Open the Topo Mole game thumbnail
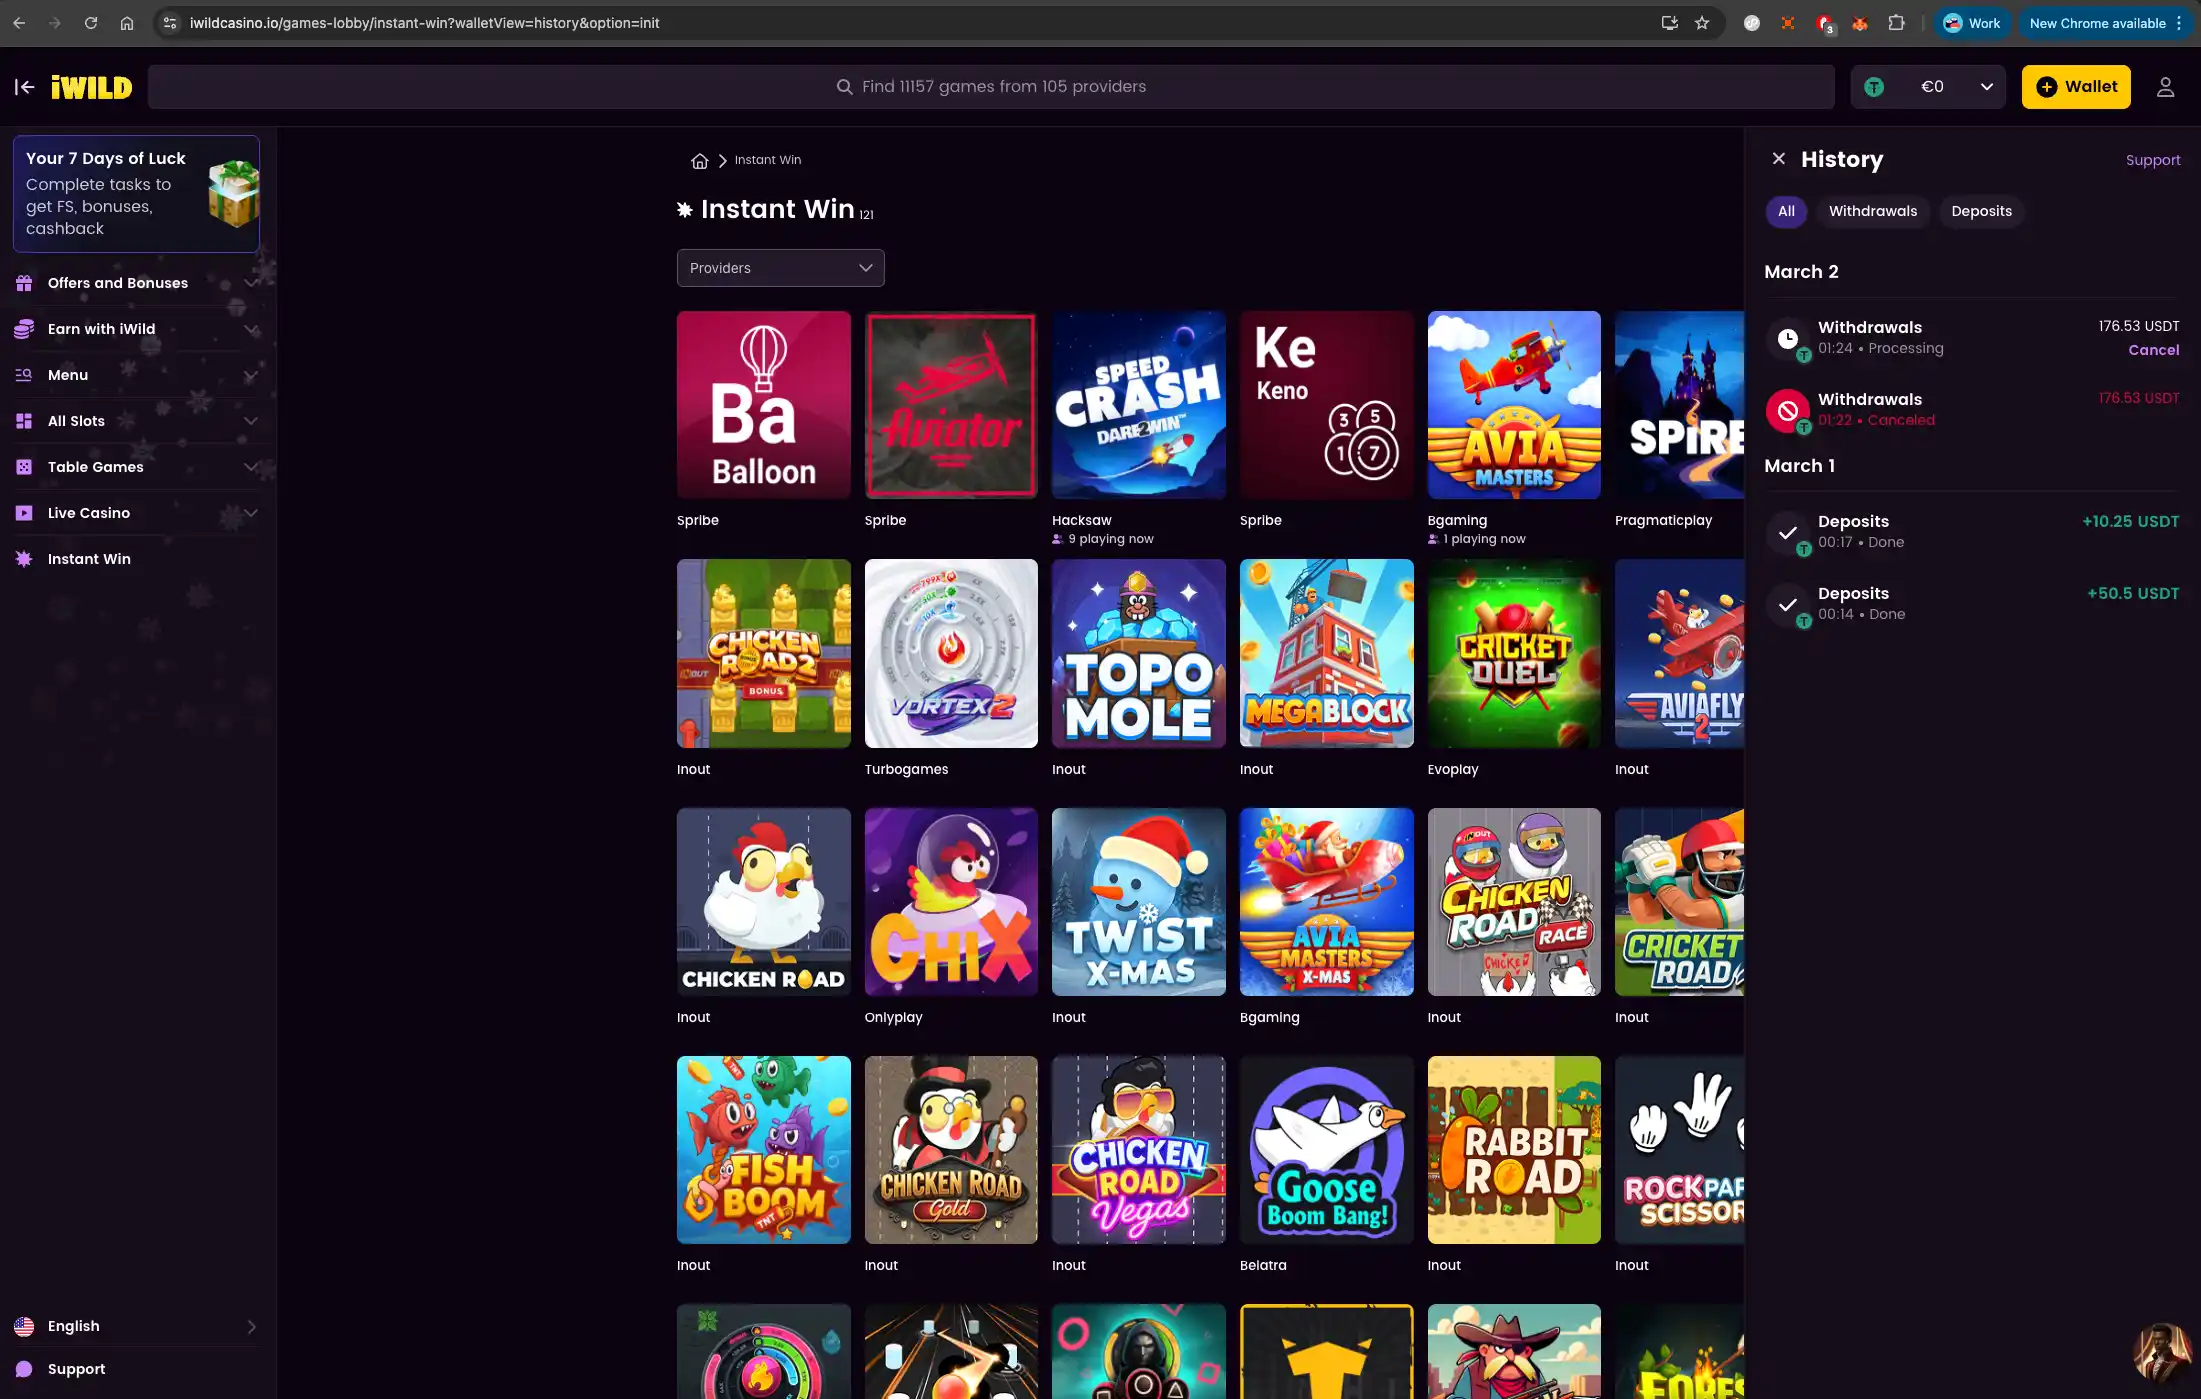The image size is (2201, 1399). (1139, 653)
